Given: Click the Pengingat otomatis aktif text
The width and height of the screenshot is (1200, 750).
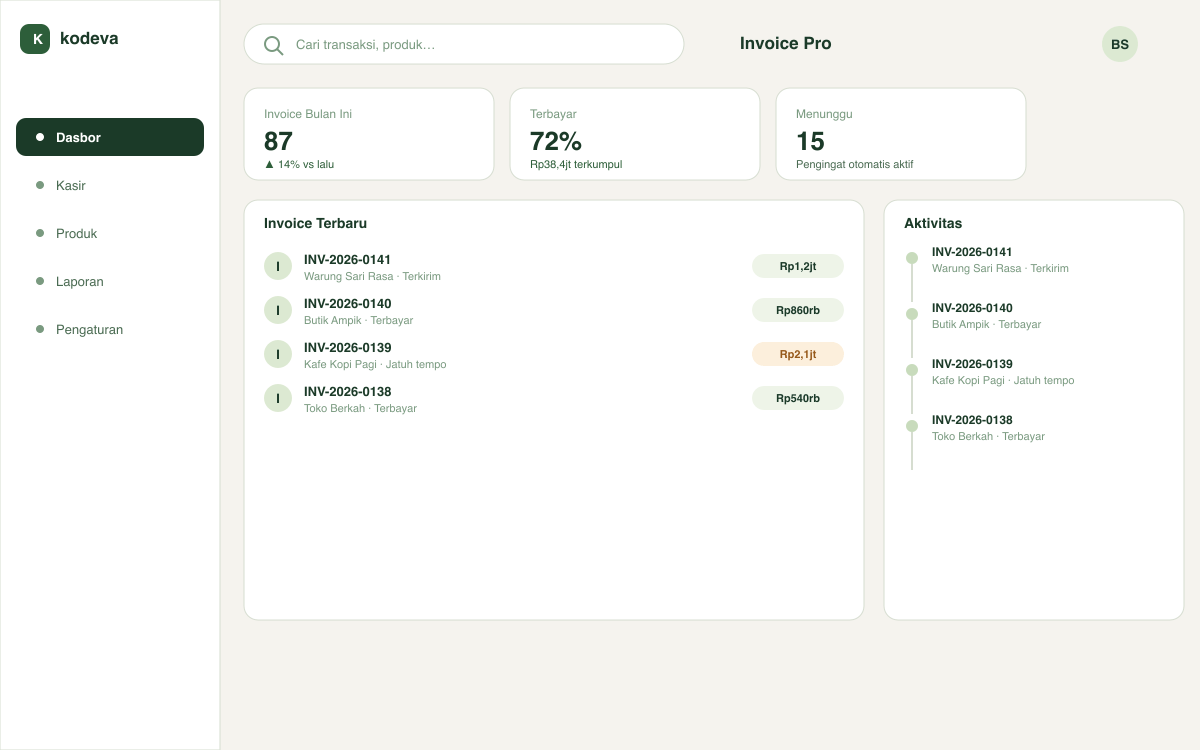Looking at the screenshot, I should pyautogui.click(x=855, y=164).
